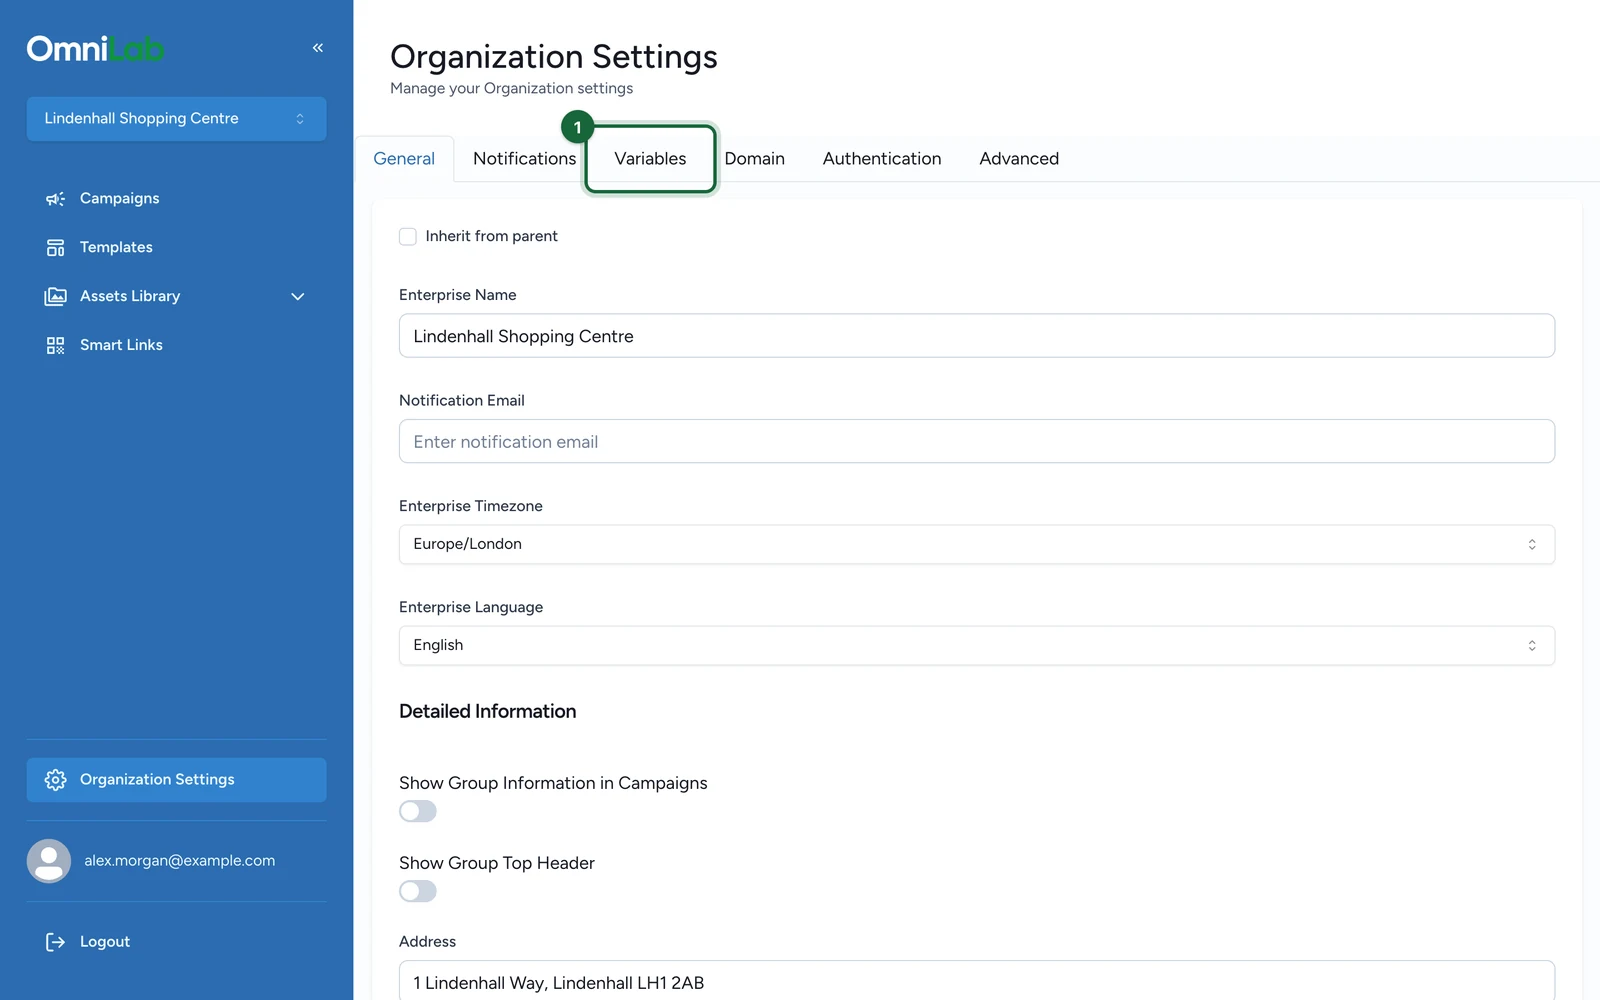Screen dimensions: 1600x1000
Task: Click the Organization Settings page heading
Action: tap(554, 57)
